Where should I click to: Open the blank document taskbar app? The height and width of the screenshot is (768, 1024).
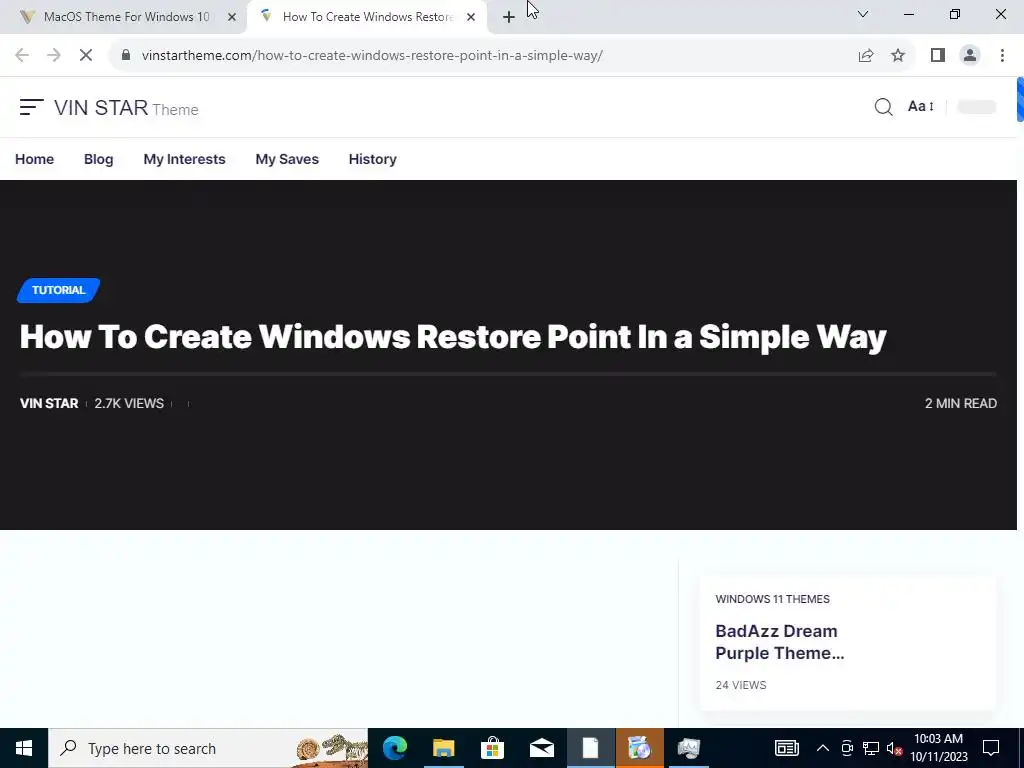590,748
